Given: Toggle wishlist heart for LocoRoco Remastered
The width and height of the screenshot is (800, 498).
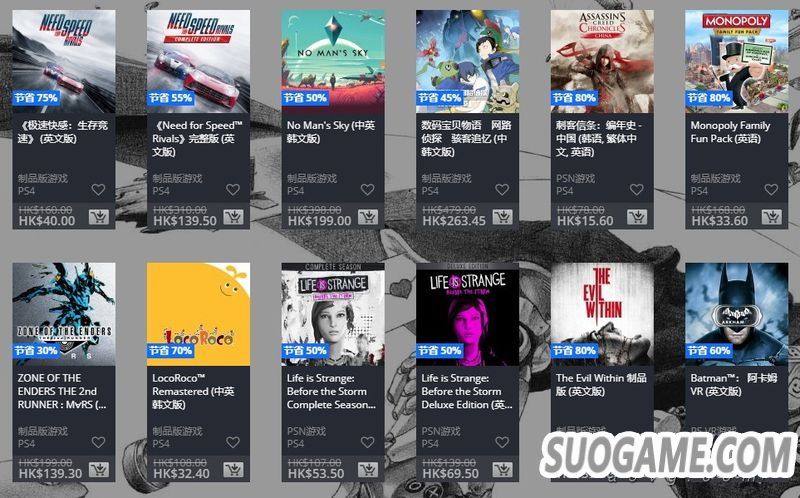Looking at the screenshot, I should pyautogui.click(x=233, y=442).
